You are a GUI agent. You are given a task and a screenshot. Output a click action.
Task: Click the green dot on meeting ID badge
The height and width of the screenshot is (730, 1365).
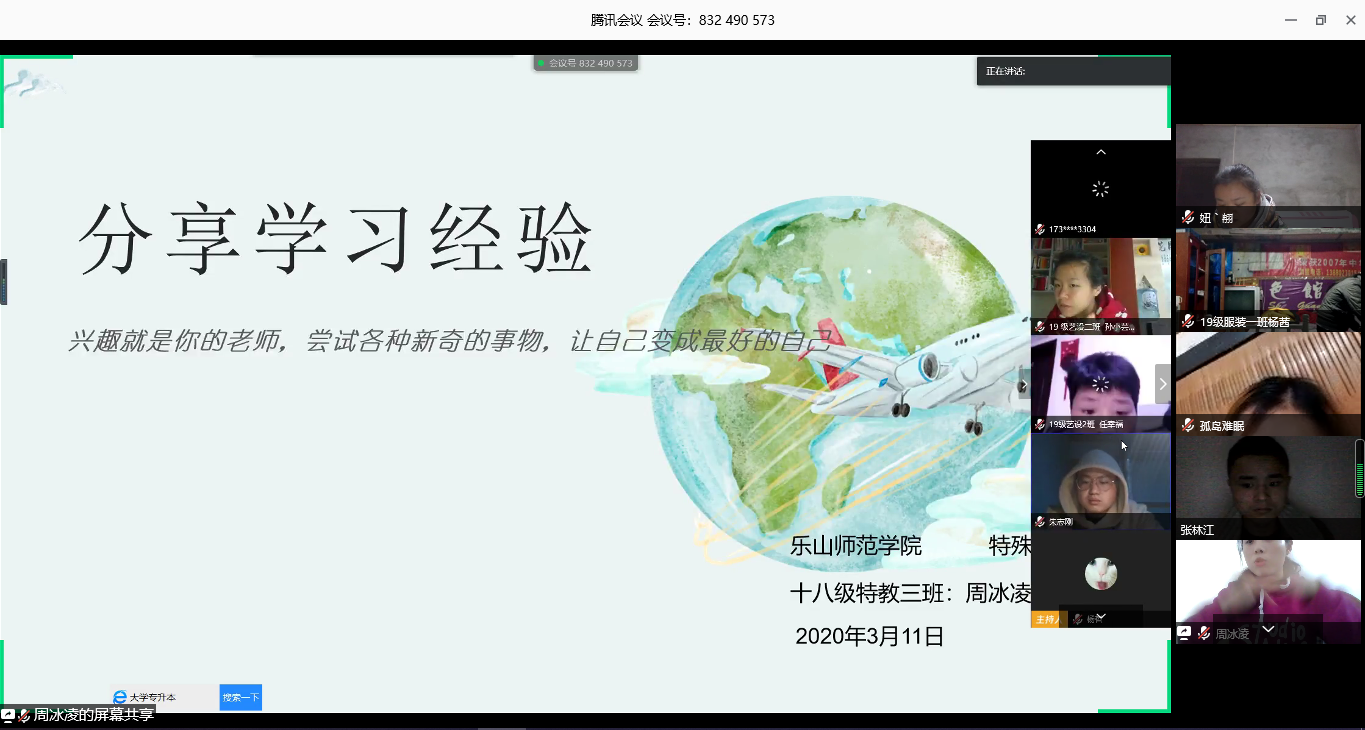(541, 63)
